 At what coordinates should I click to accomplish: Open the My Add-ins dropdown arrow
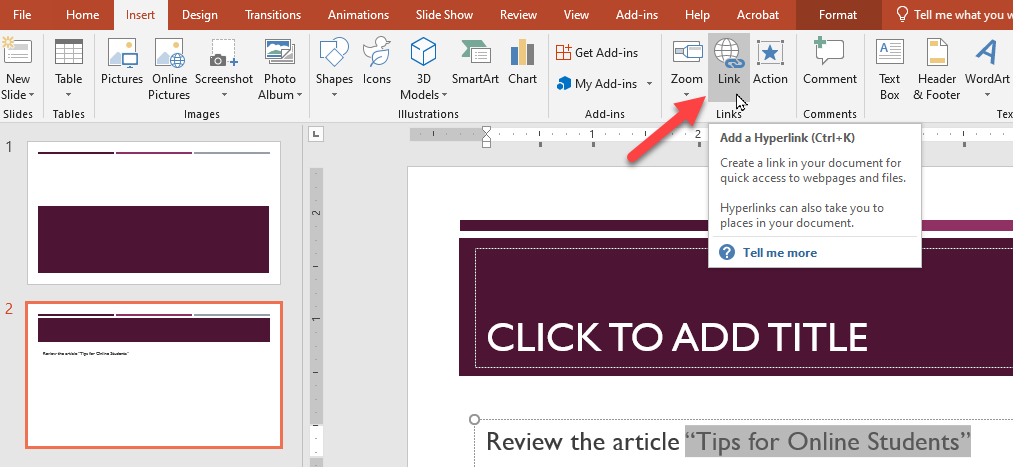(x=649, y=84)
